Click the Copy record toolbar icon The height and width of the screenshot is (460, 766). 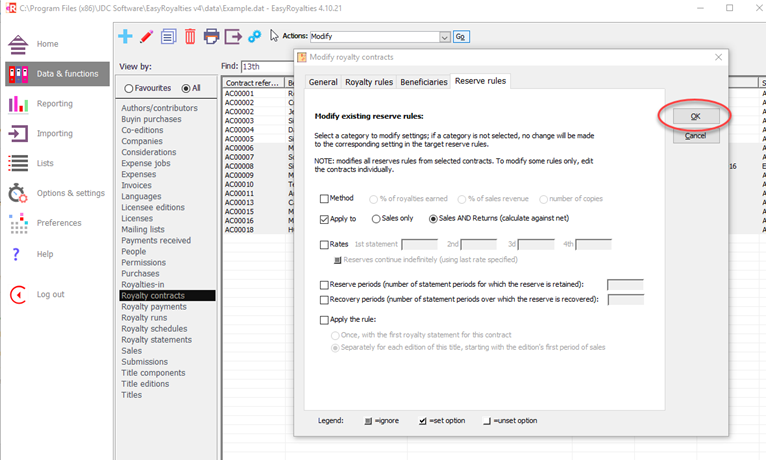[169, 36]
